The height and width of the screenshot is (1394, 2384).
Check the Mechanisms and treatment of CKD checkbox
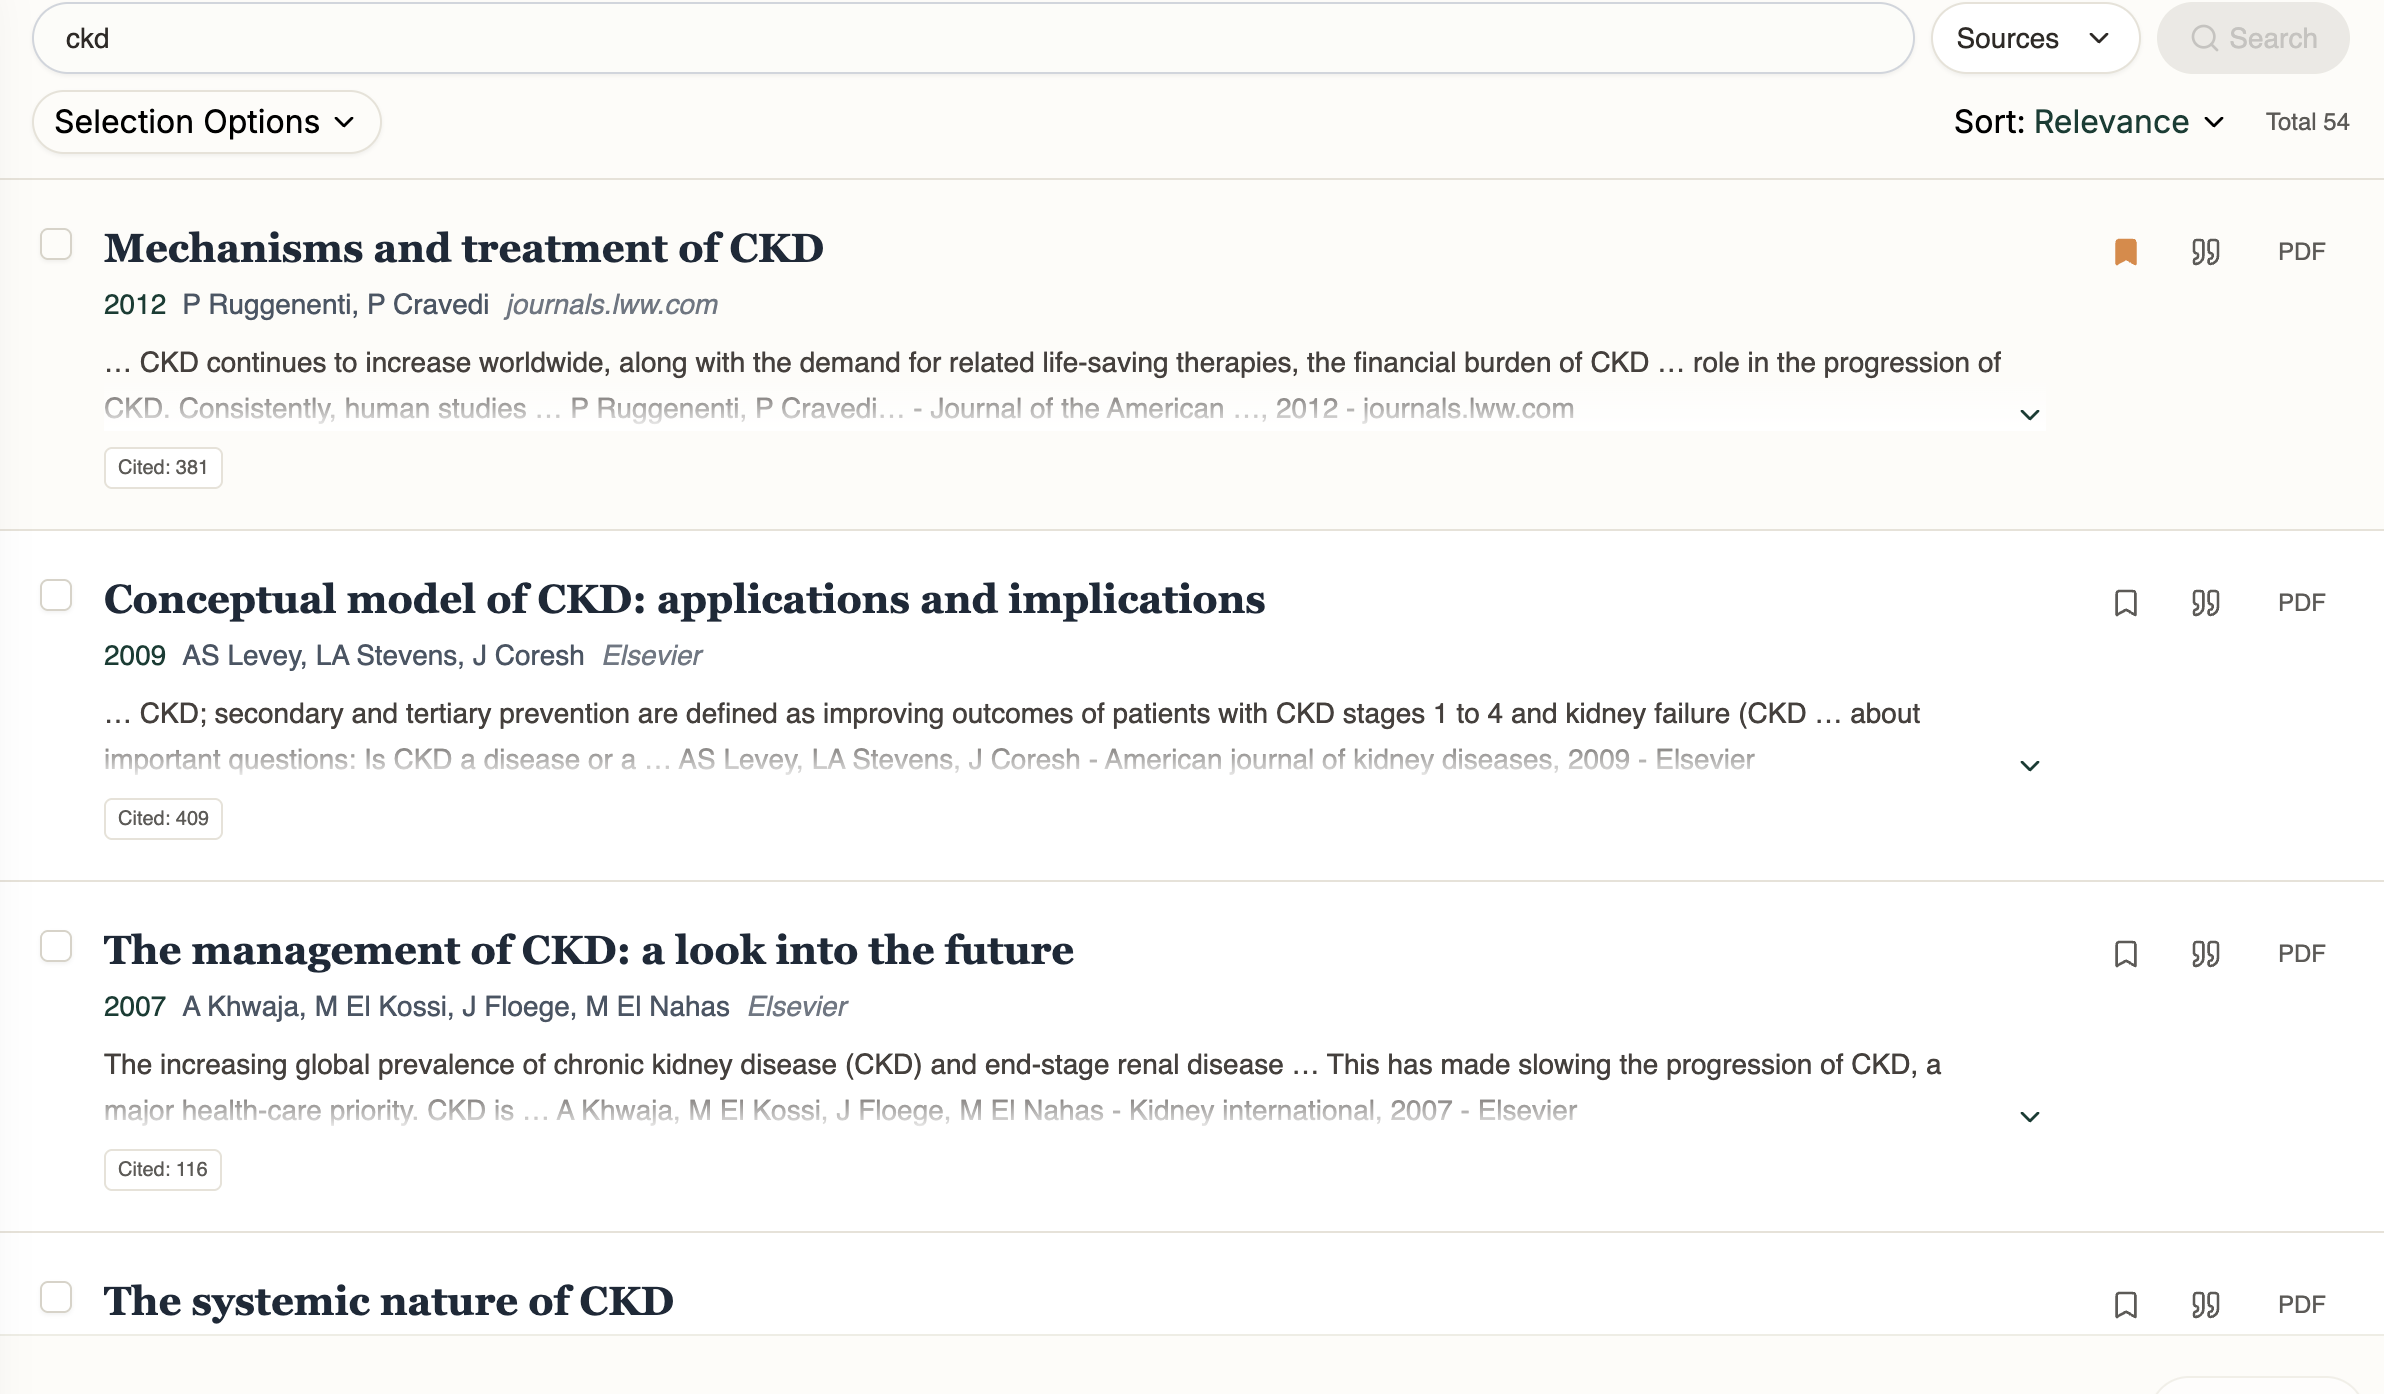pos(56,244)
